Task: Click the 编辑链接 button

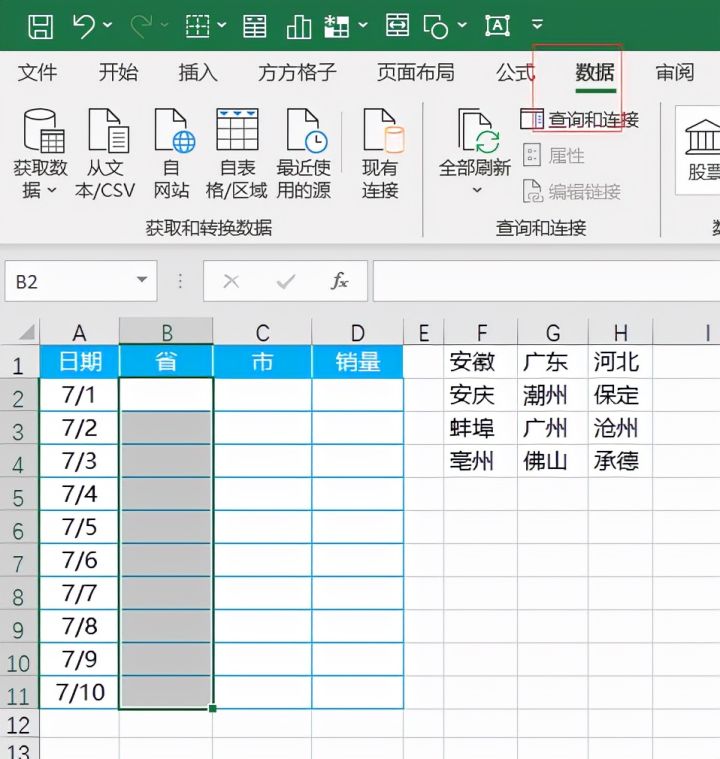Action: 572,192
